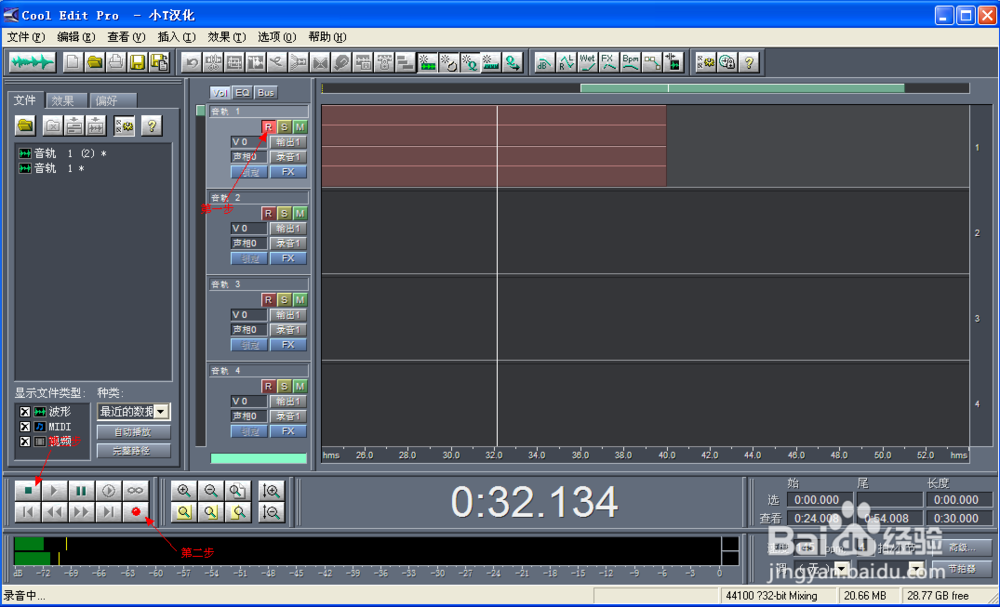Zoom in vertically
The height and width of the screenshot is (607, 1000).
tap(272, 490)
